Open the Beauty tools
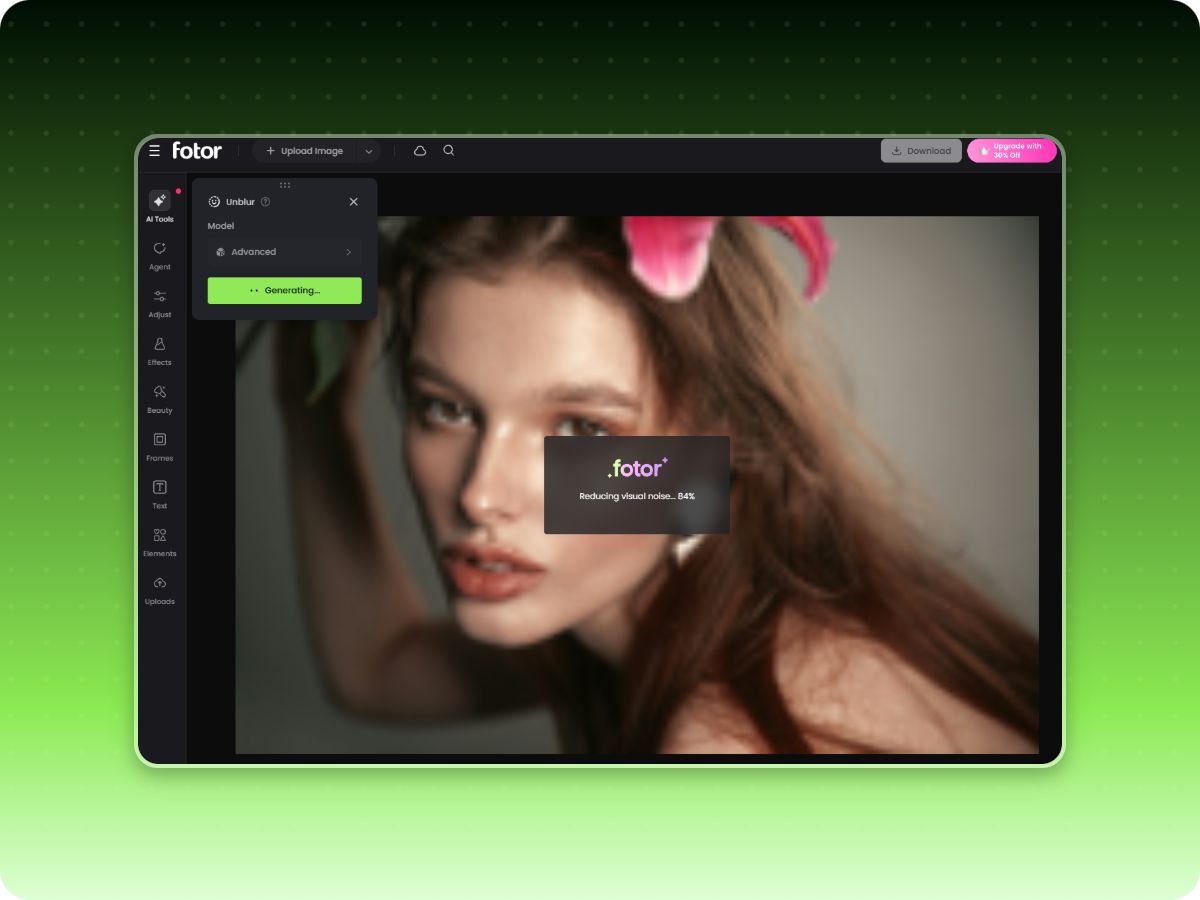The height and width of the screenshot is (900, 1200). pos(160,399)
